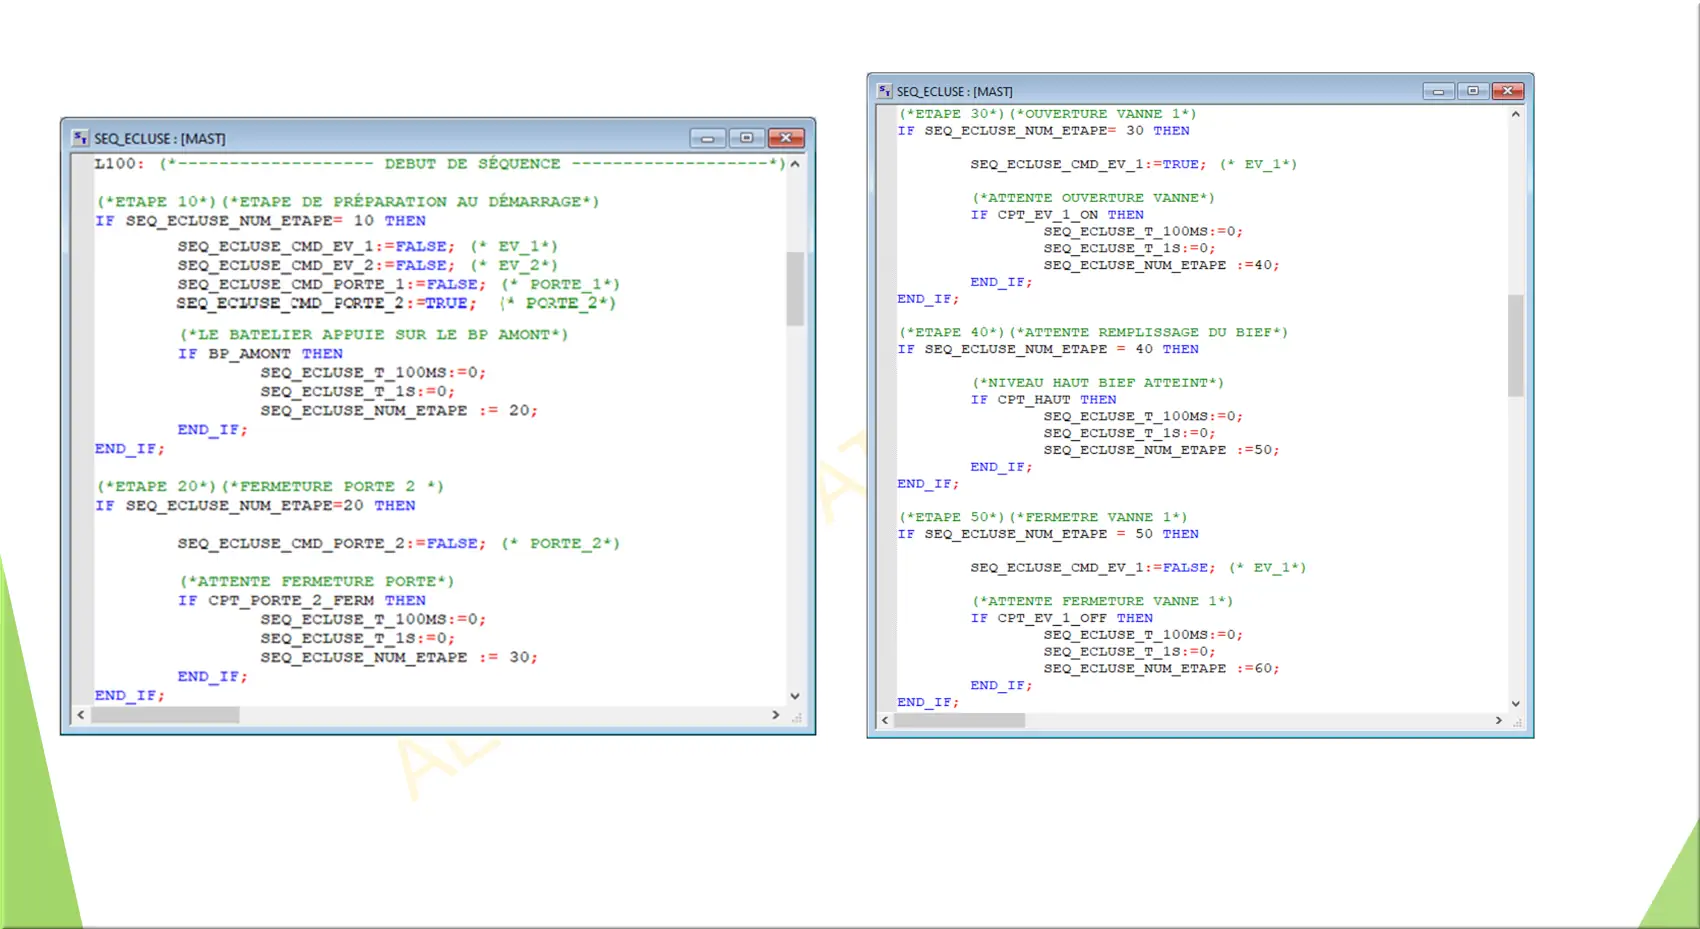The image size is (1700, 929).
Task: Click the horizontal scrollbar thumb in left window
Action: tap(165, 715)
